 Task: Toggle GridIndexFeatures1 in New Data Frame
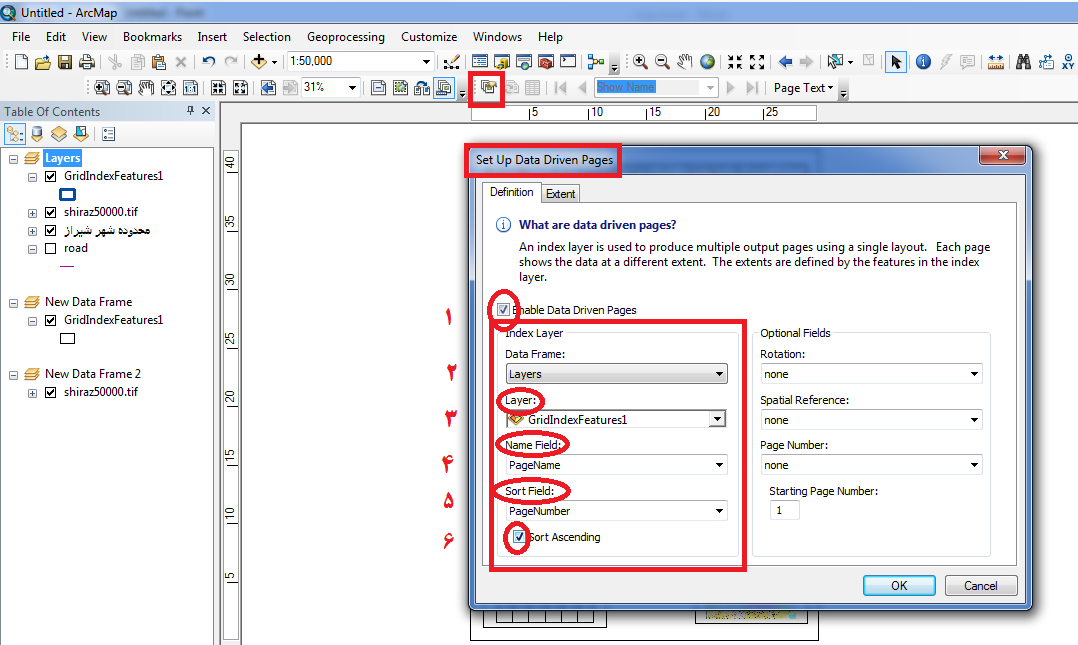50,320
